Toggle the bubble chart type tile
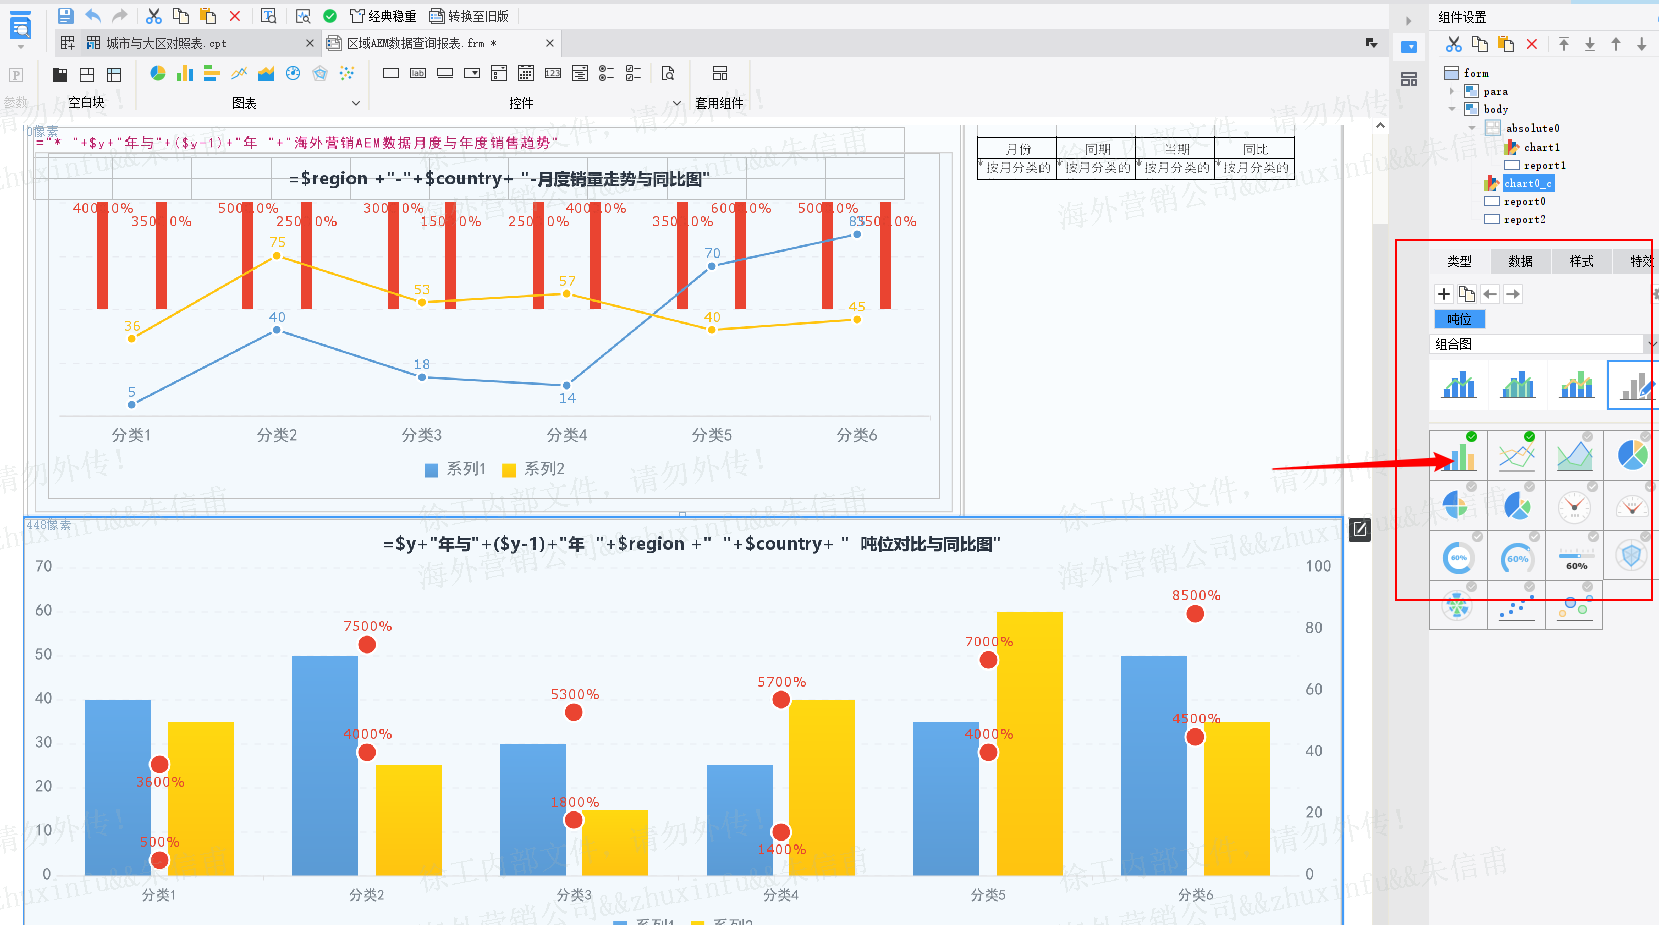1659x925 pixels. (1574, 606)
